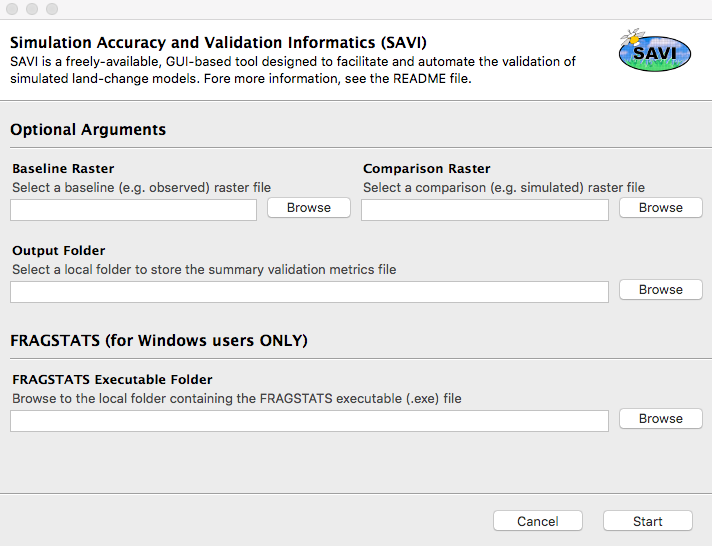Start the SAVI validation run
The width and height of the screenshot is (712, 546).
648,521
